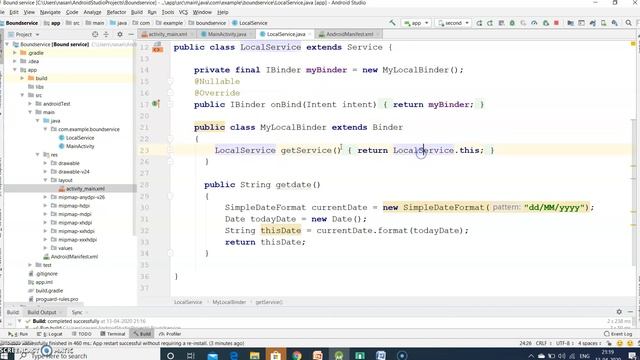
Task: Open Build panel settings gear
Action: click(619, 312)
